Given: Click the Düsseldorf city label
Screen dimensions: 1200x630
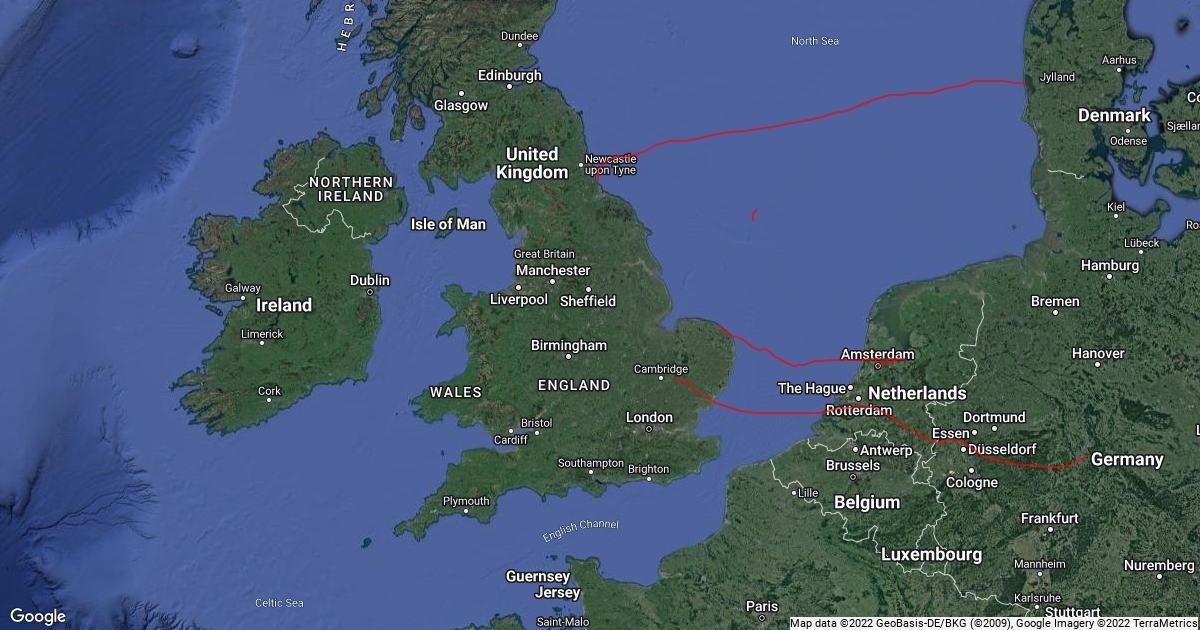Looking at the screenshot, I should (x=1002, y=450).
